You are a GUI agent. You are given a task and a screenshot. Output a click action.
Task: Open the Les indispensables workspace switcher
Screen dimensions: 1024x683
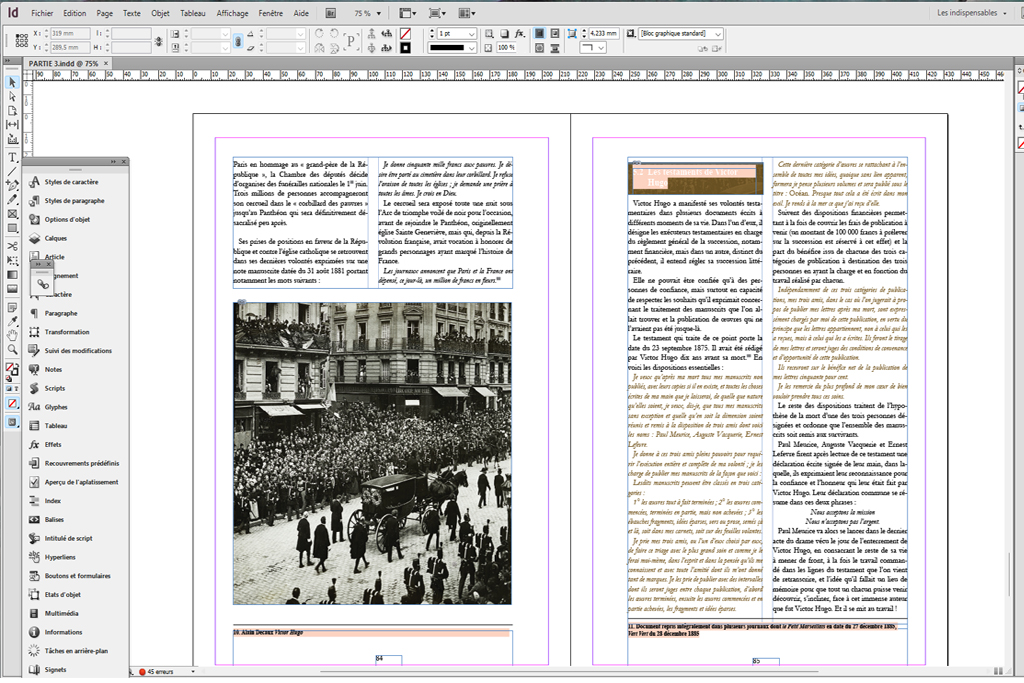click(972, 13)
